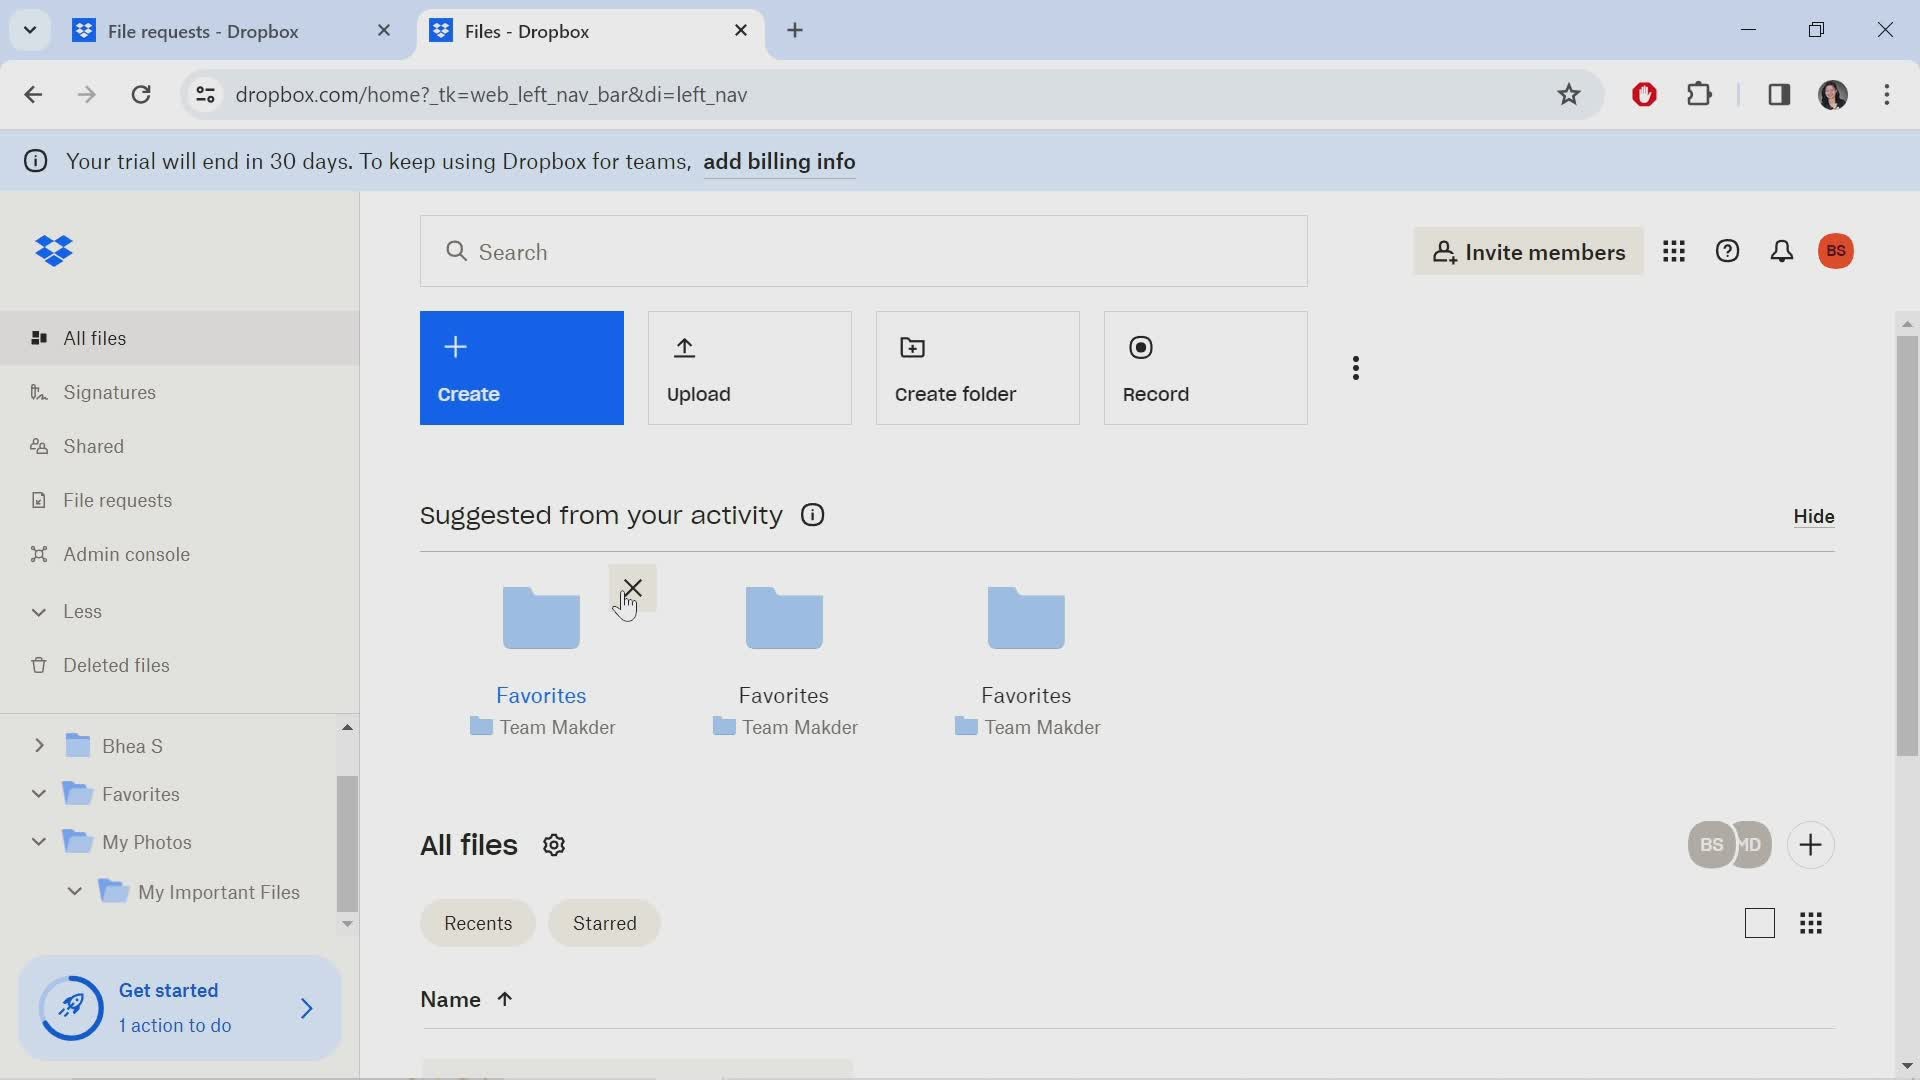Click the add billing info link

[x=779, y=161]
